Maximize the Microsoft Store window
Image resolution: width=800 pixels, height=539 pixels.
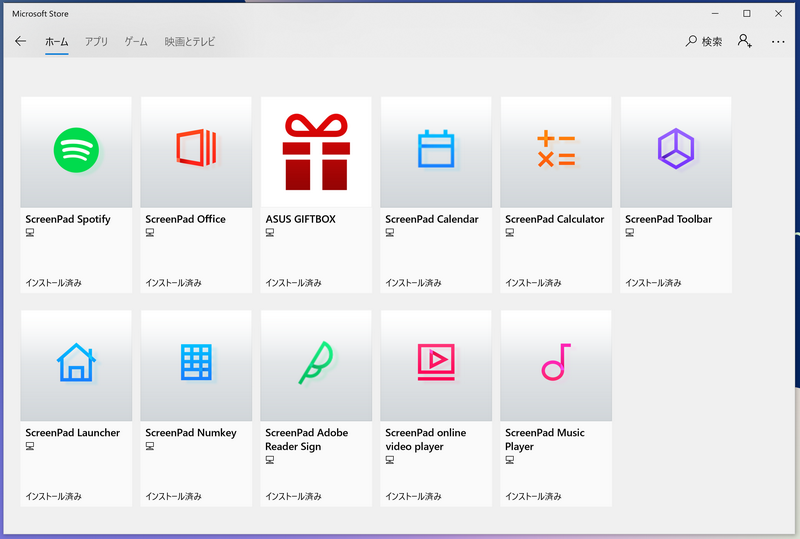(x=746, y=14)
